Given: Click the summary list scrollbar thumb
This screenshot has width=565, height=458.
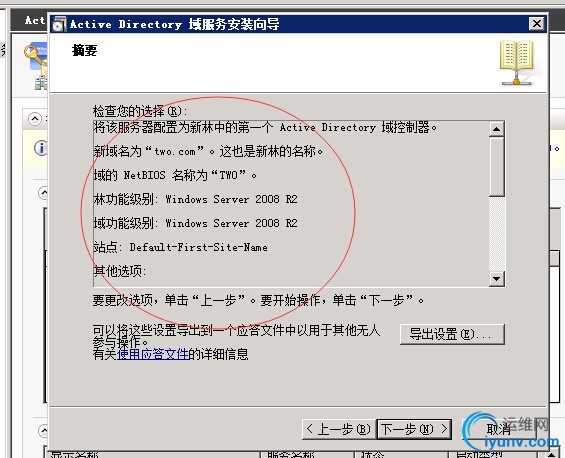Looking at the screenshot, I should (497, 166).
